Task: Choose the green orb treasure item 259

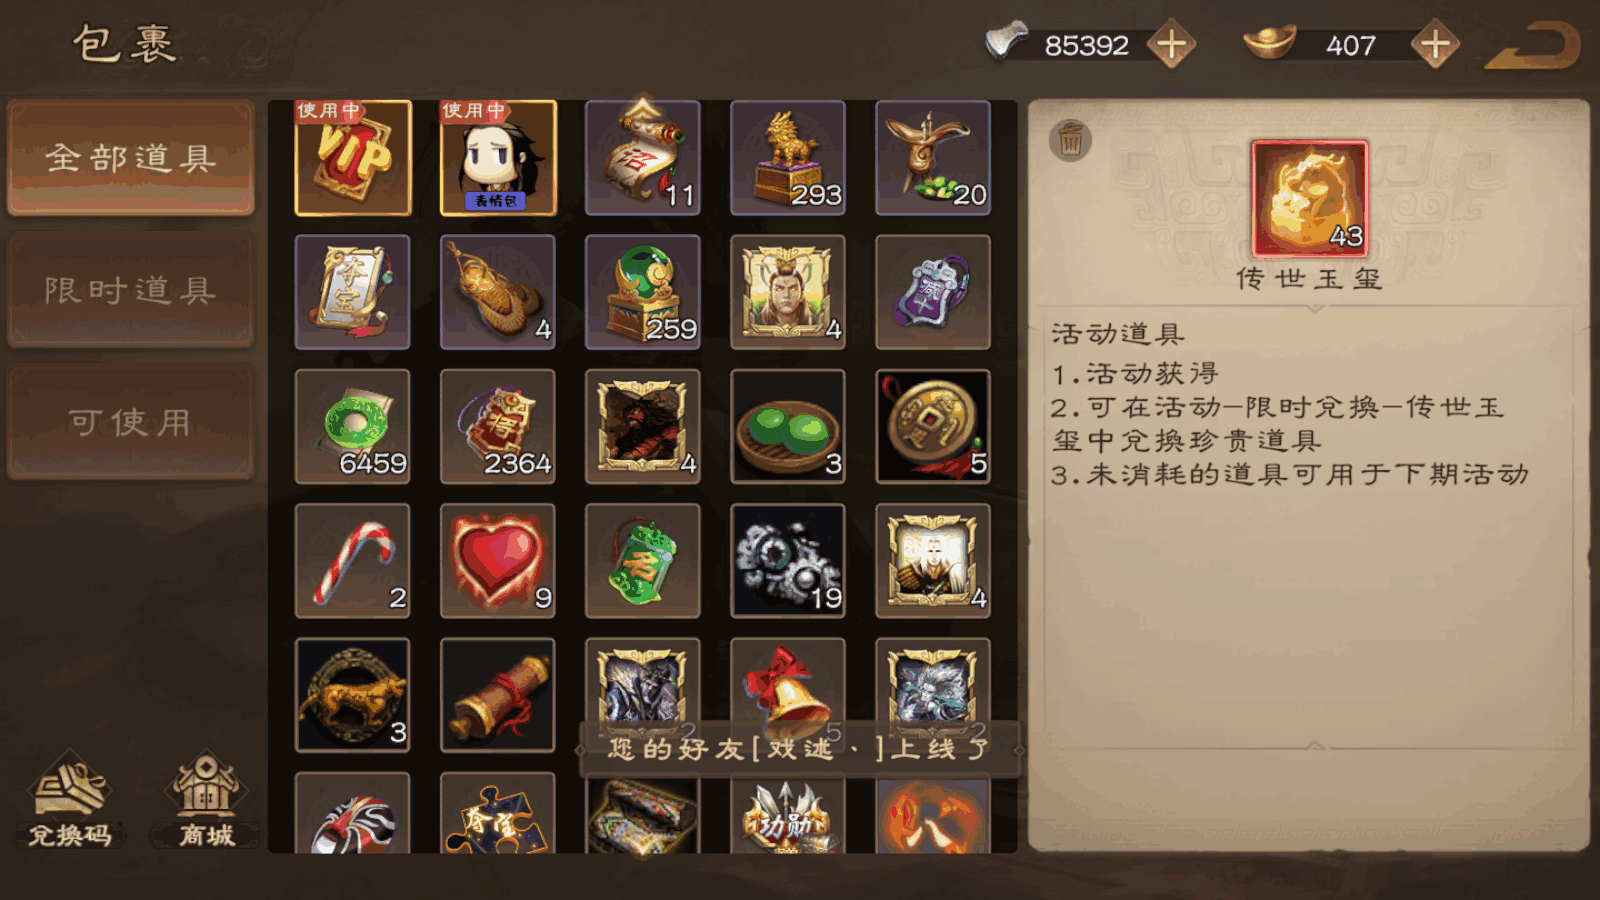Action: (x=643, y=292)
